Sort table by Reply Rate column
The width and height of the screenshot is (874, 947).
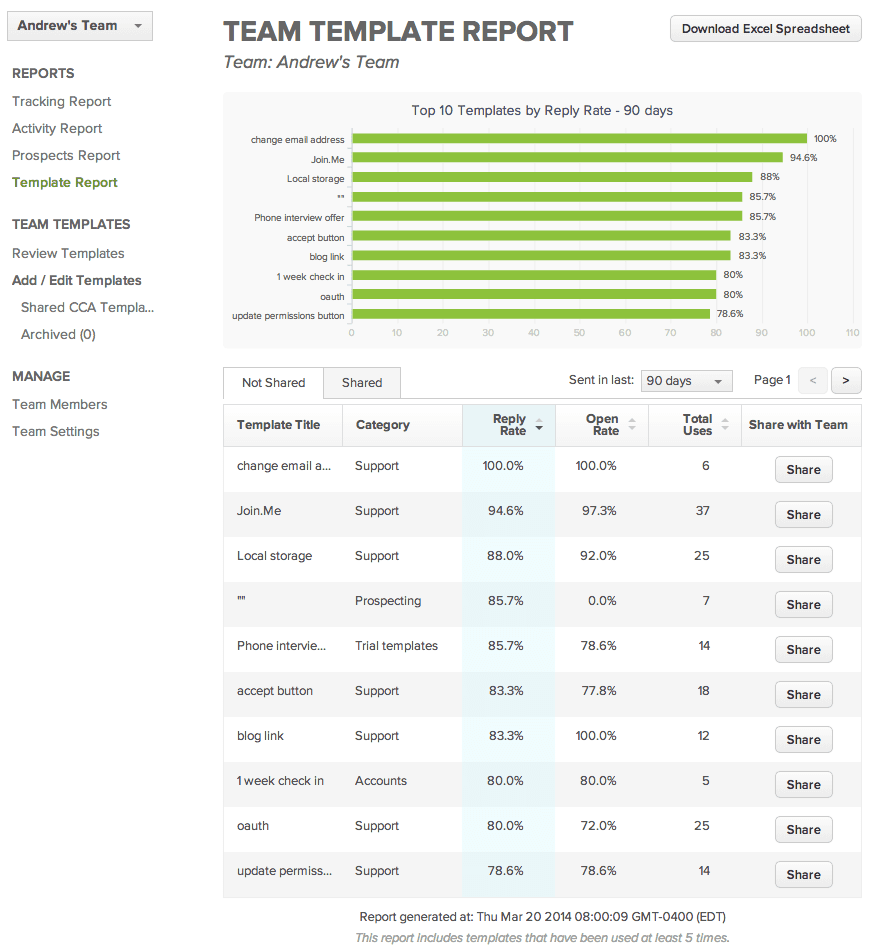coord(509,425)
